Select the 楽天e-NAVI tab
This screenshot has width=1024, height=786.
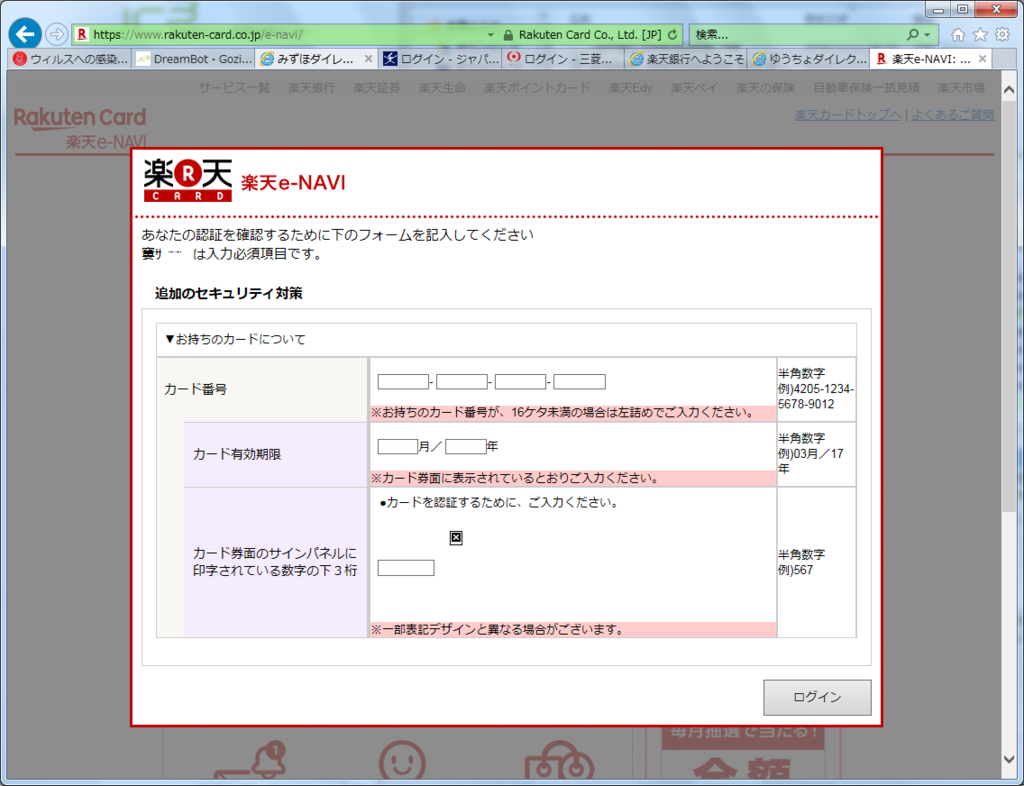tap(930, 59)
